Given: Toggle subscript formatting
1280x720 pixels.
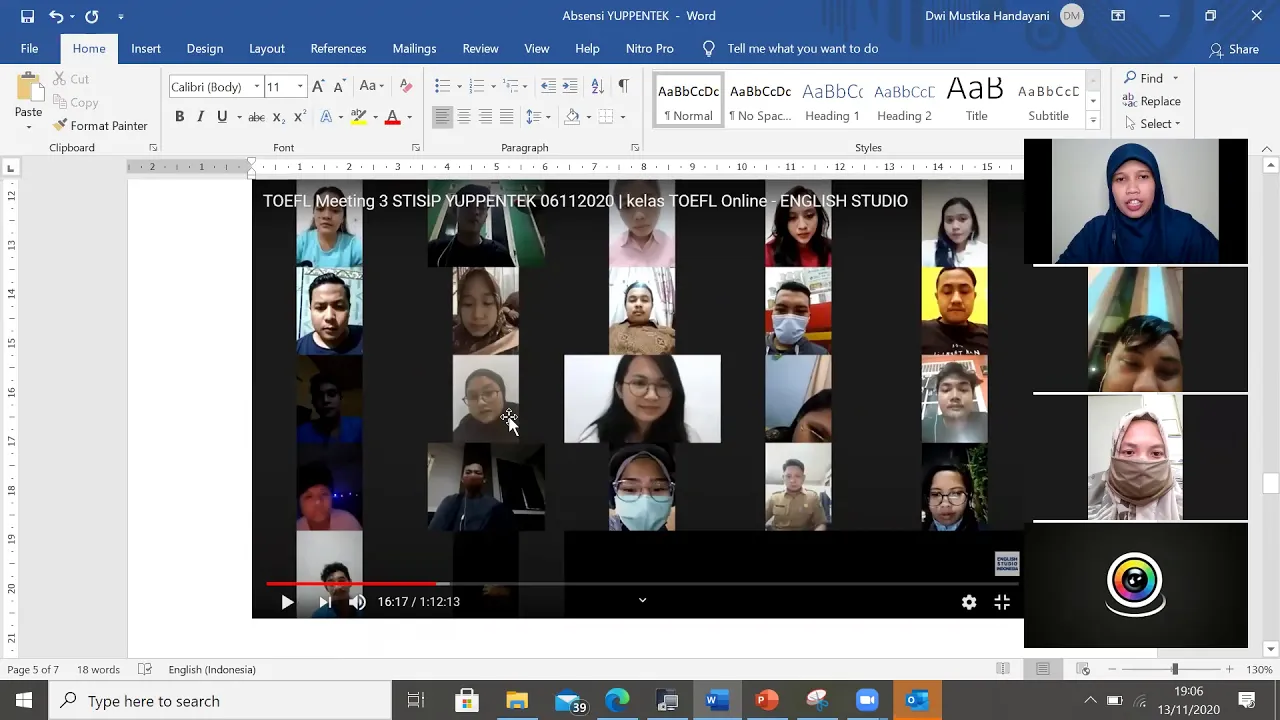Looking at the screenshot, I should (278, 117).
